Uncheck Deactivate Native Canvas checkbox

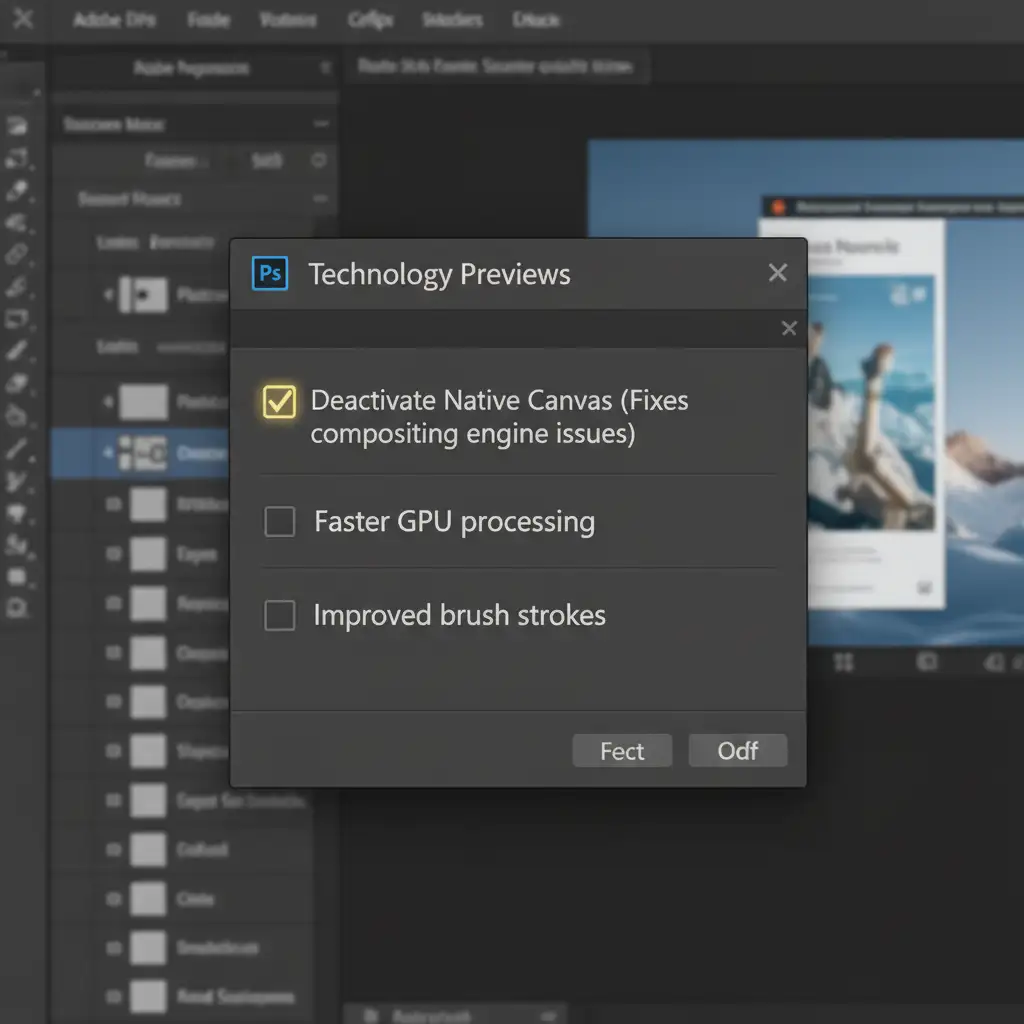(279, 402)
